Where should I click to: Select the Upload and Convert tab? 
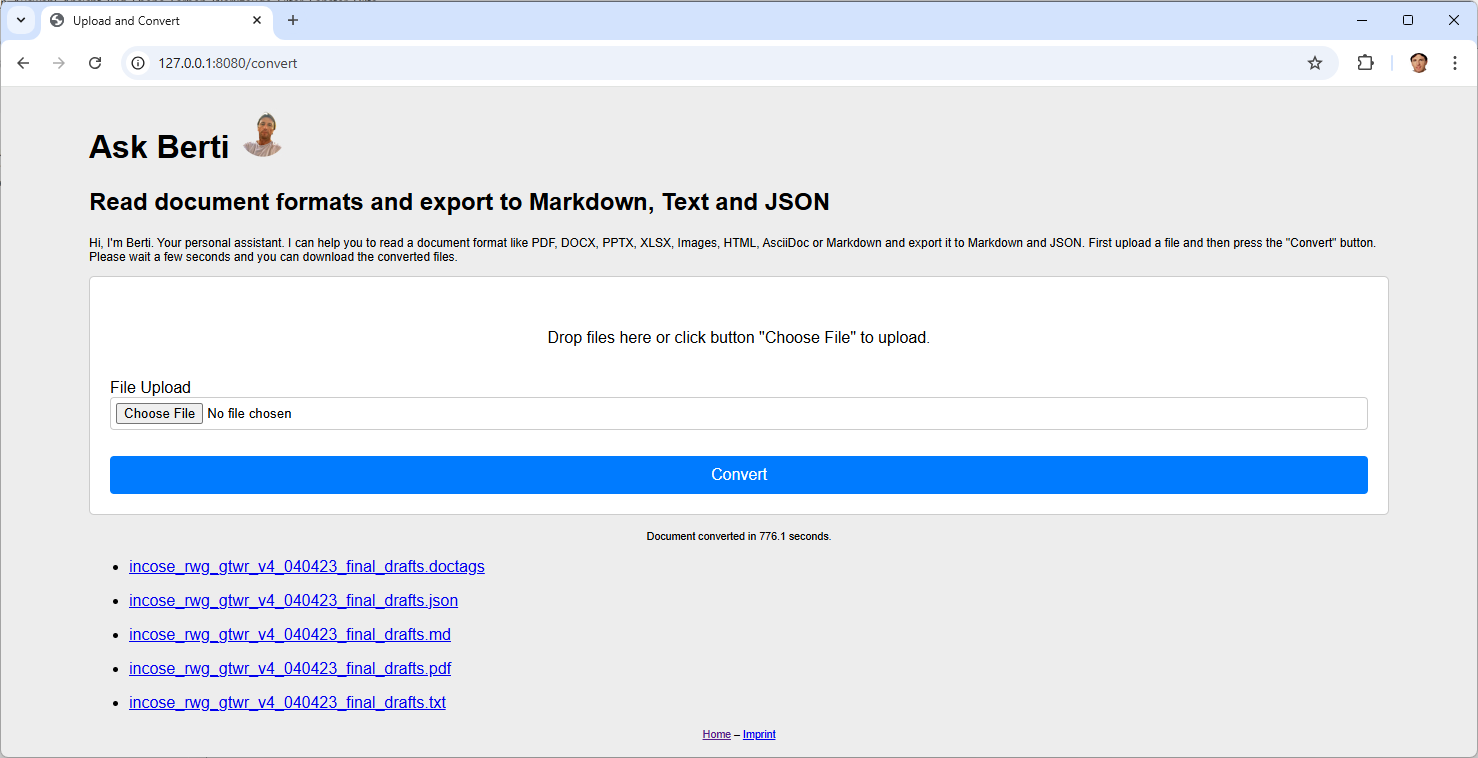140,20
